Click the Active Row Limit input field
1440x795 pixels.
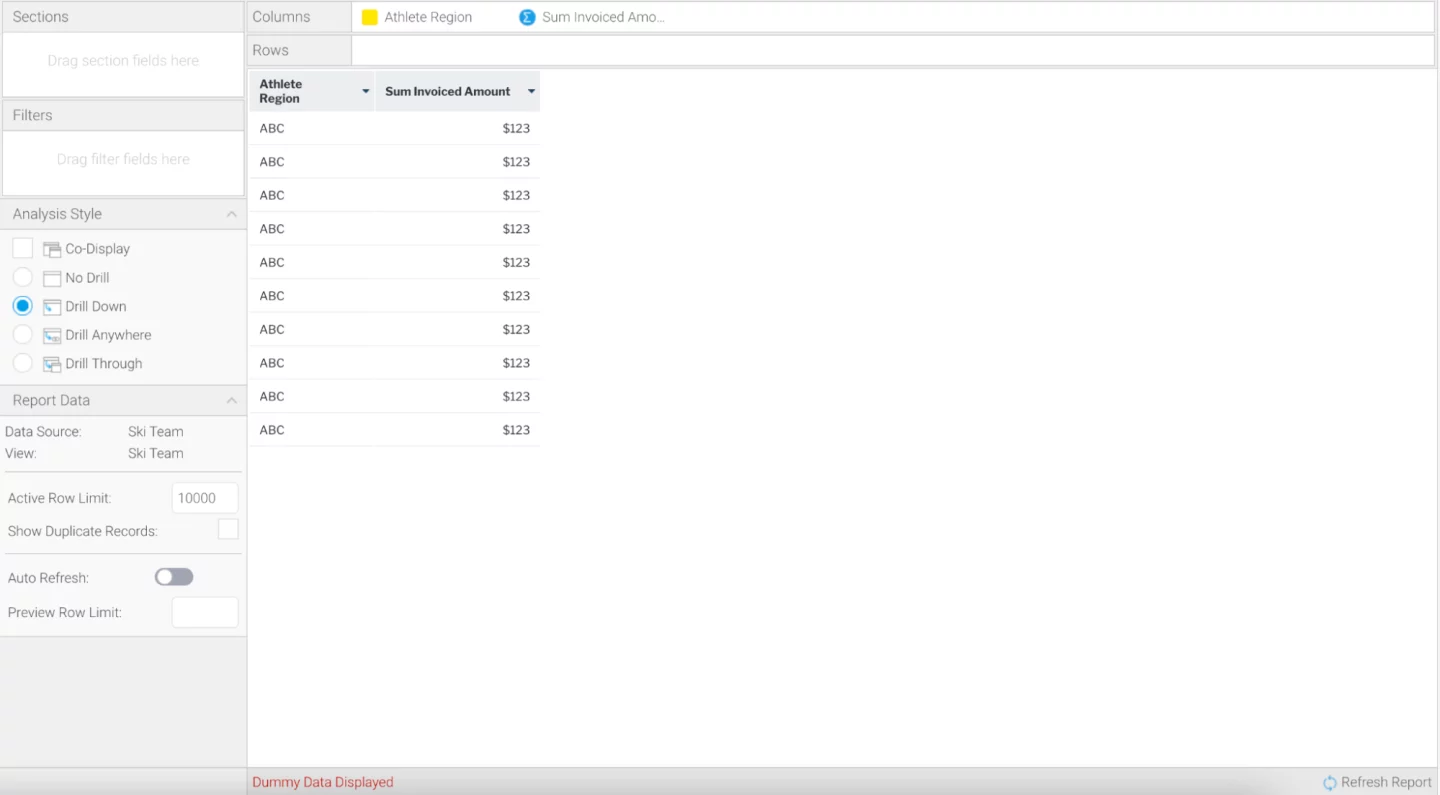tap(205, 498)
